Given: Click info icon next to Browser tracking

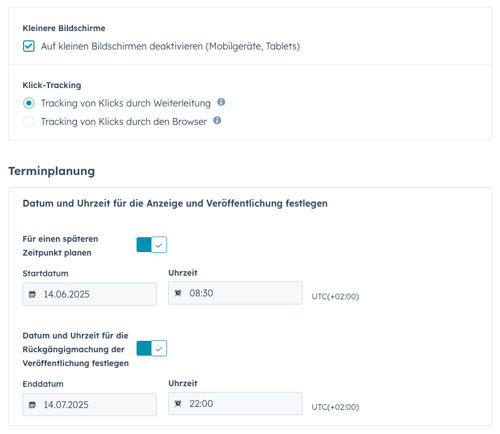Looking at the screenshot, I should pos(217,120).
